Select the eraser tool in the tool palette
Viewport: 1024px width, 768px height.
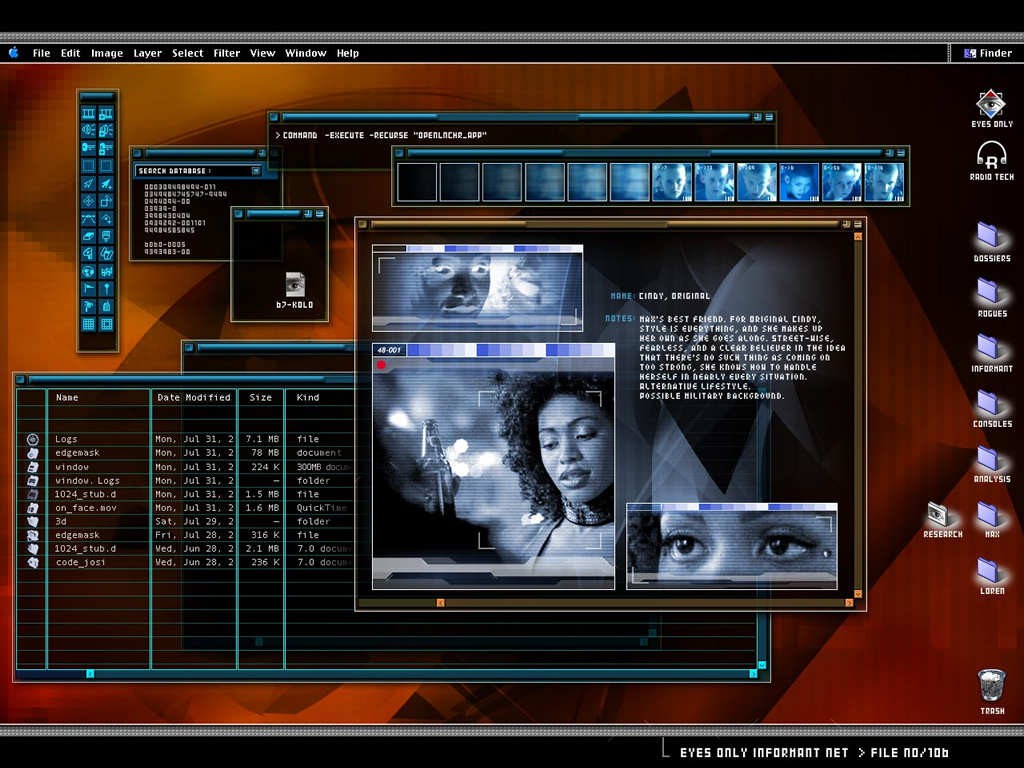89,236
